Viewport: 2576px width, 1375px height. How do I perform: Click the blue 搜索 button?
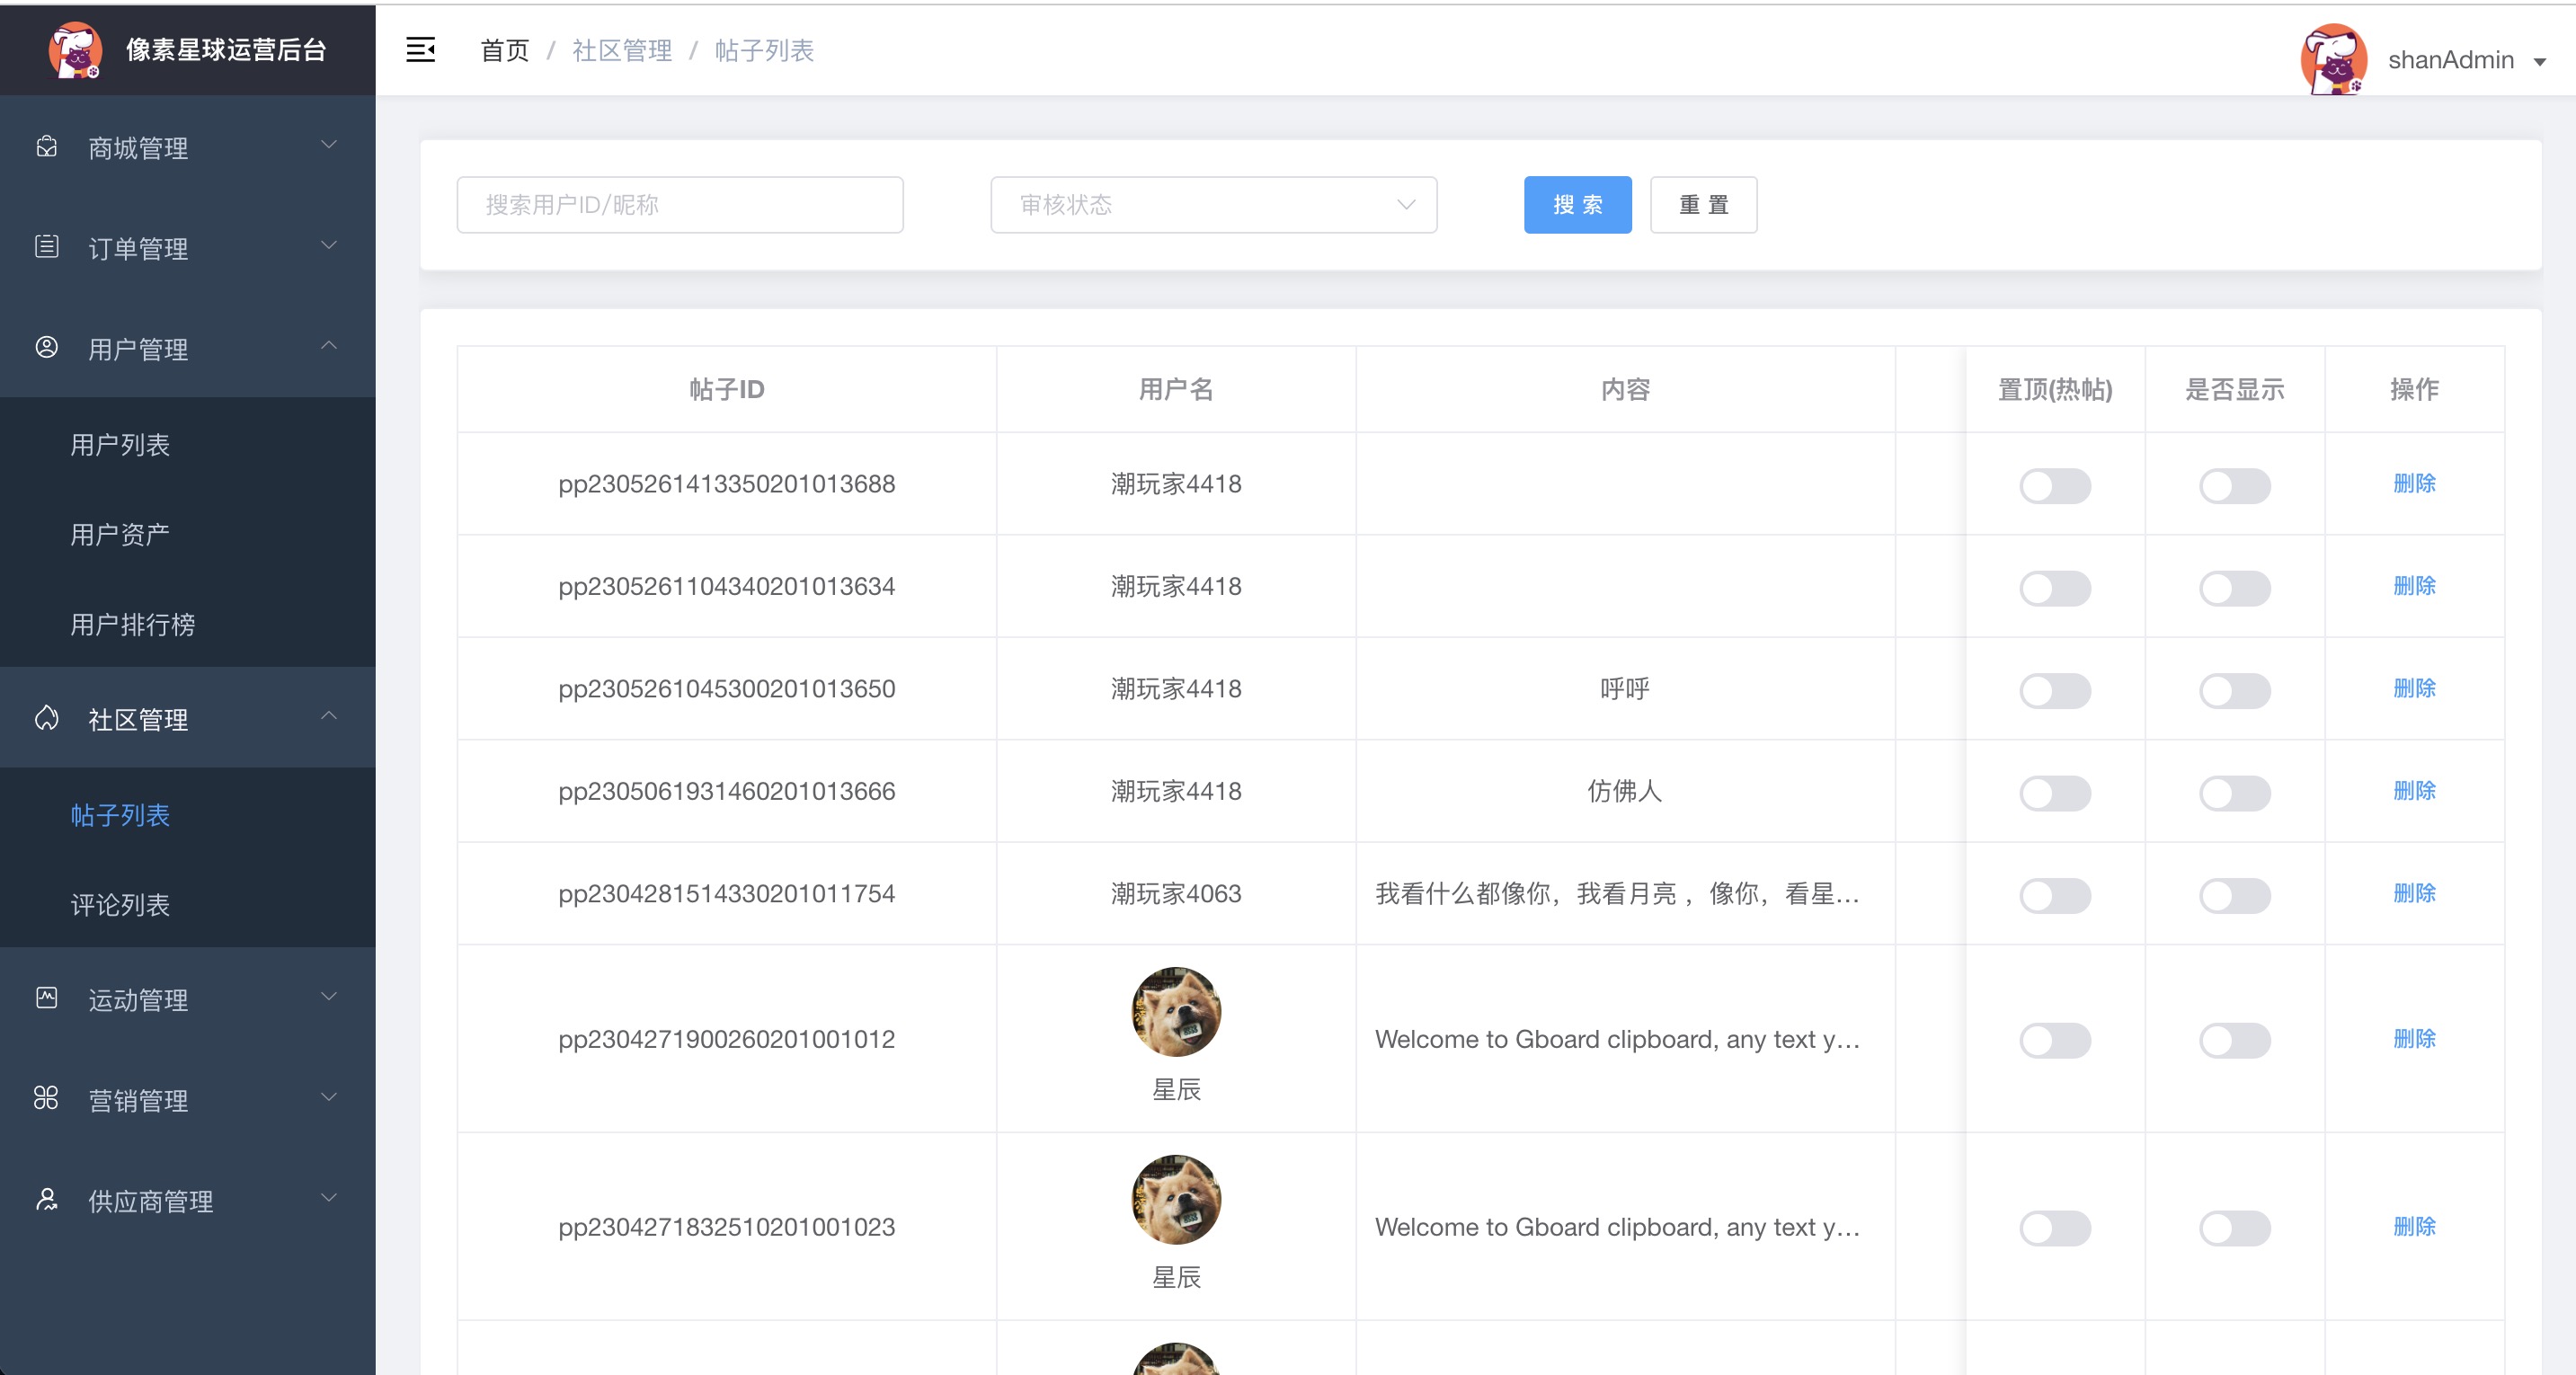tap(1577, 205)
